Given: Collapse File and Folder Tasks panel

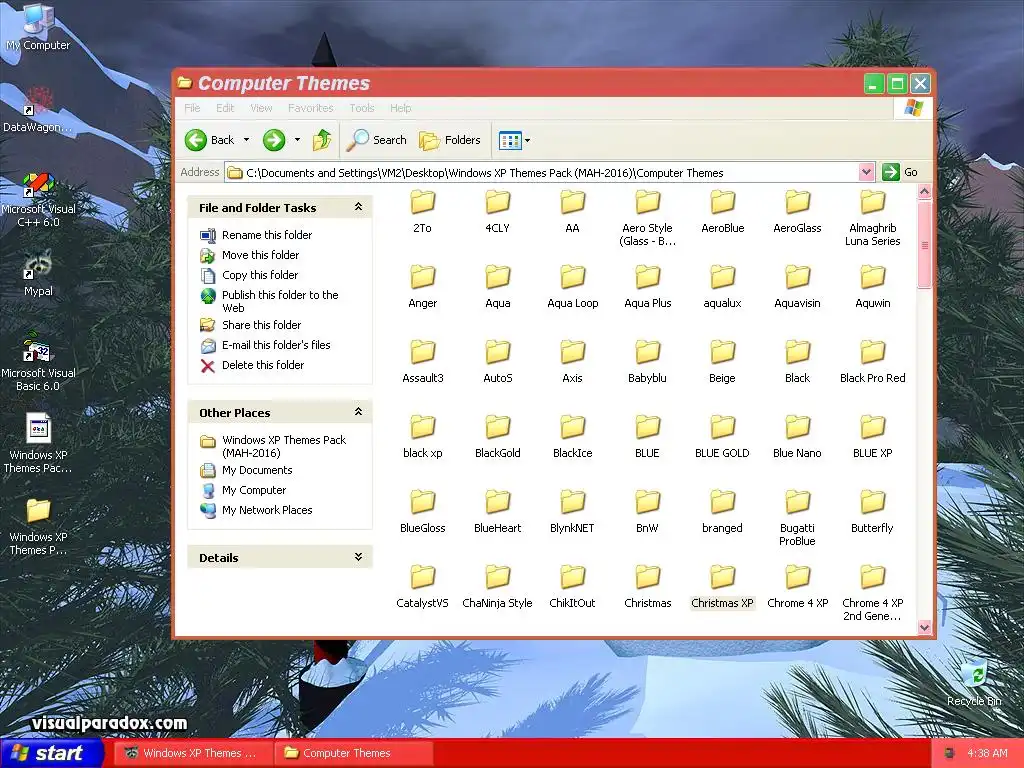Looking at the screenshot, I should point(358,207).
